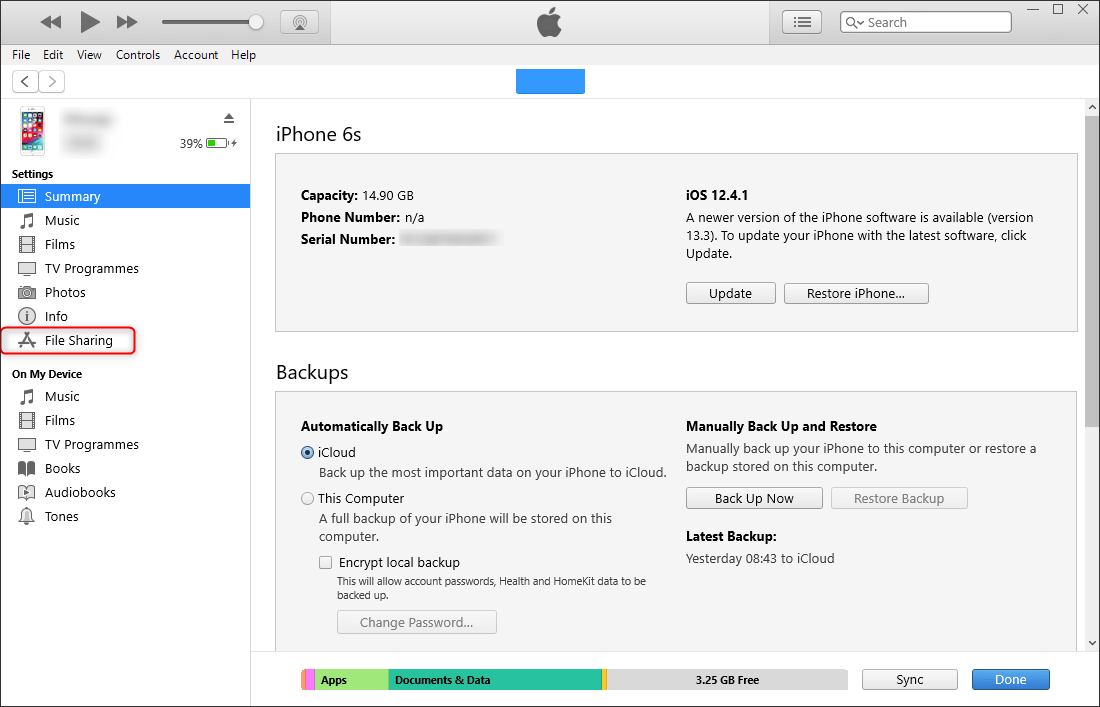The image size is (1100, 707).
Task: Open the AirPlay output icon
Action: 300,22
